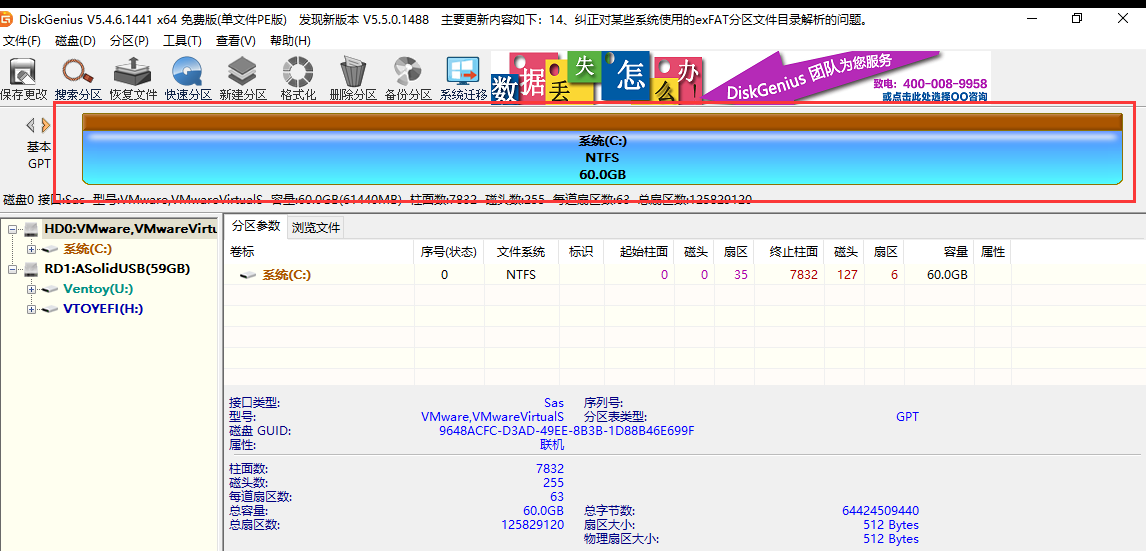Viewport: 1146px width, 551px height.
Task: Open the 备份分区 (Backup Partition) tool
Action: [x=408, y=78]
